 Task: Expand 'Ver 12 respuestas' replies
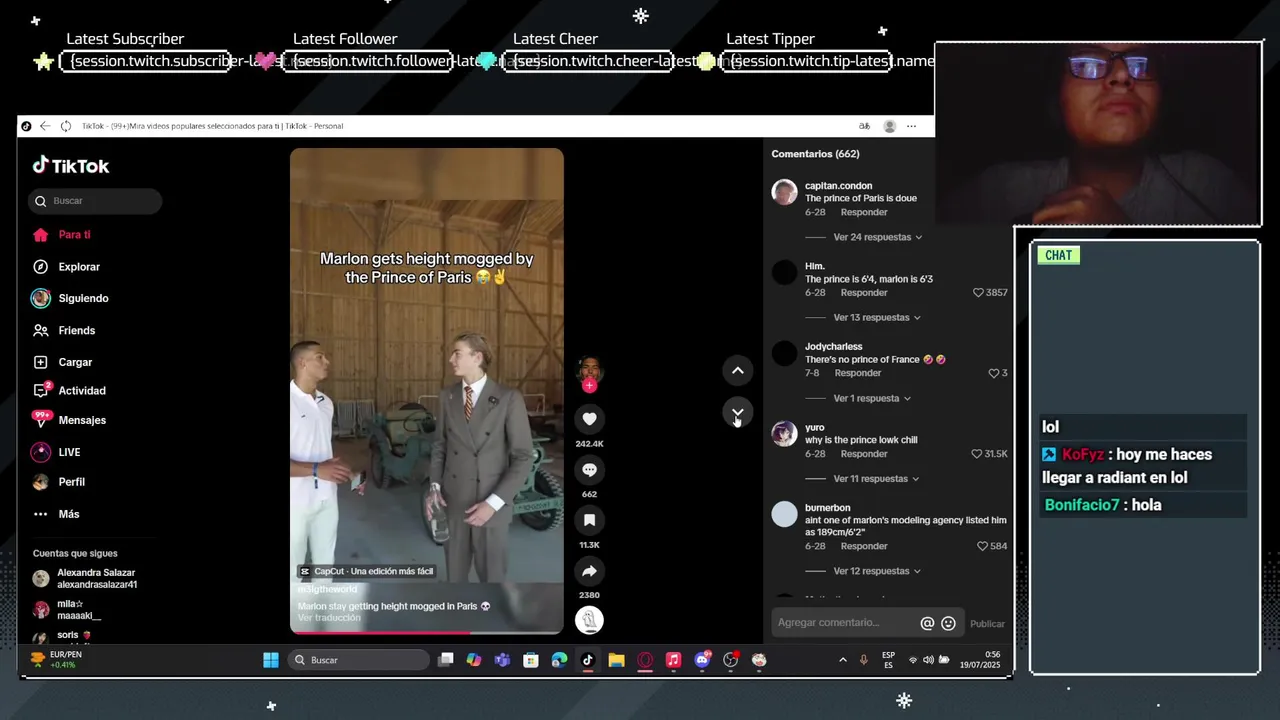(877, 571)
